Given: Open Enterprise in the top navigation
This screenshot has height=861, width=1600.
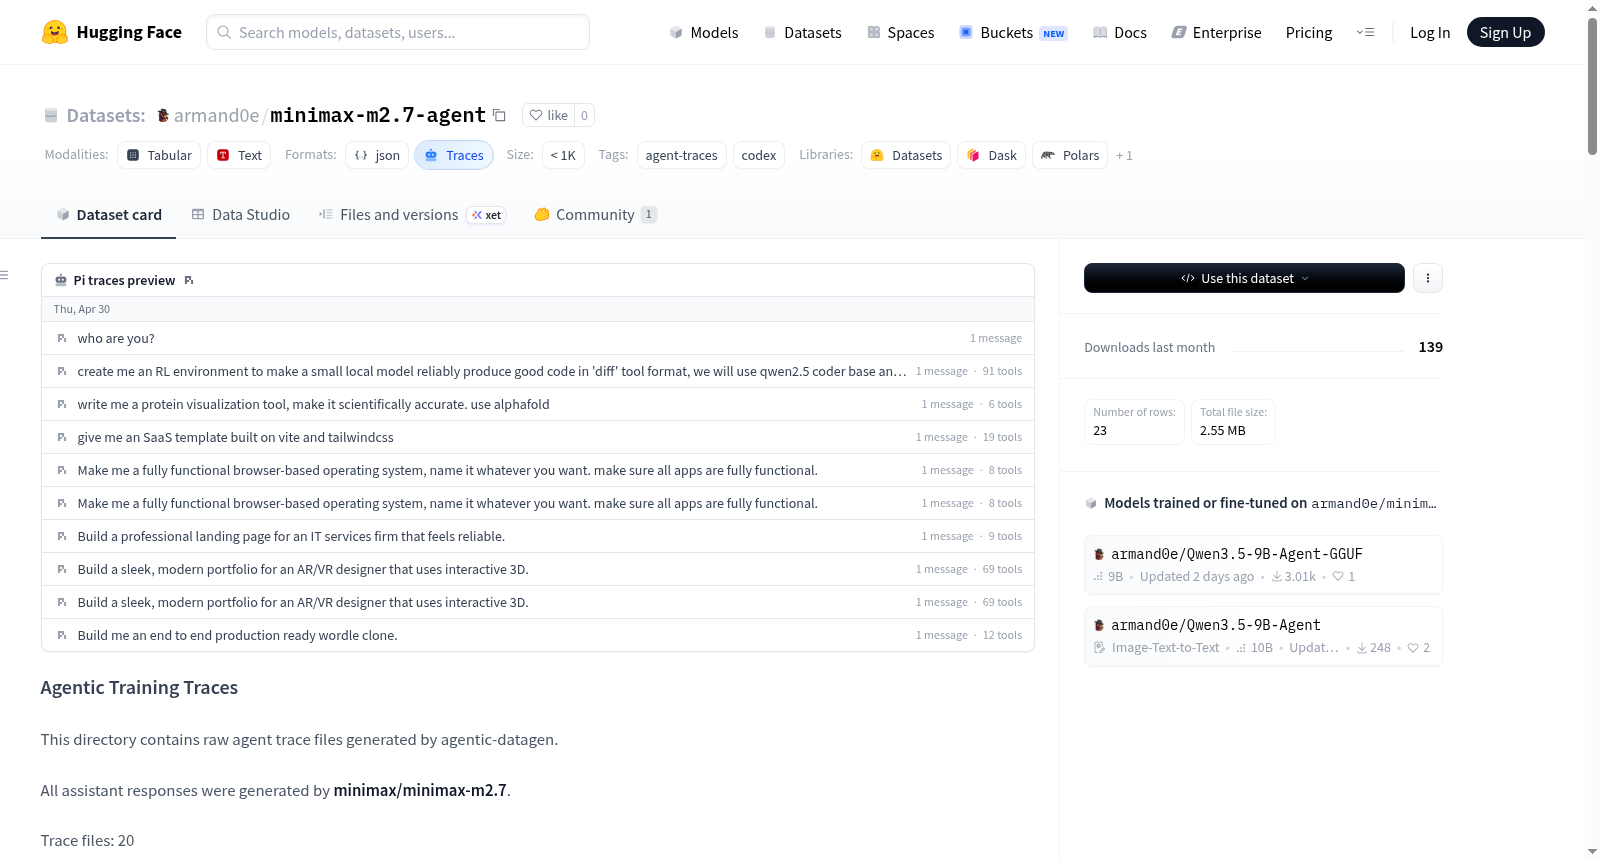Looking at the screenshot, I should (1216, 32).
